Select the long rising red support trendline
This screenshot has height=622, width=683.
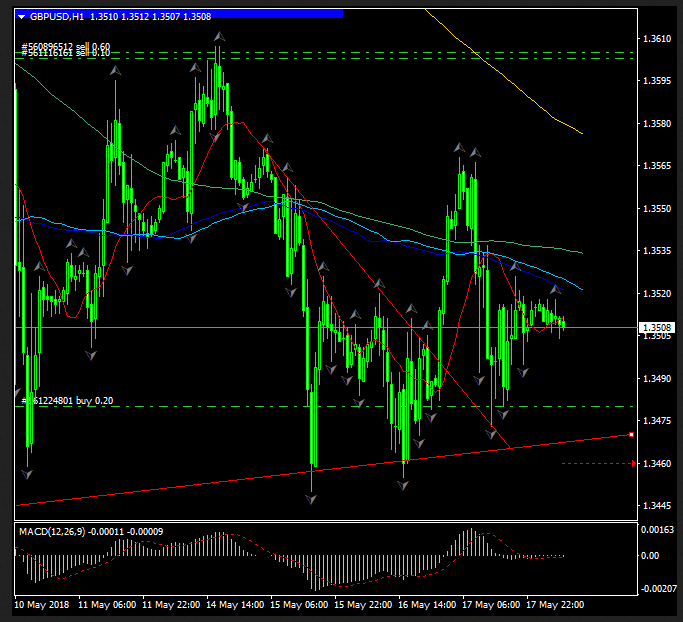(x=300, y=474)
